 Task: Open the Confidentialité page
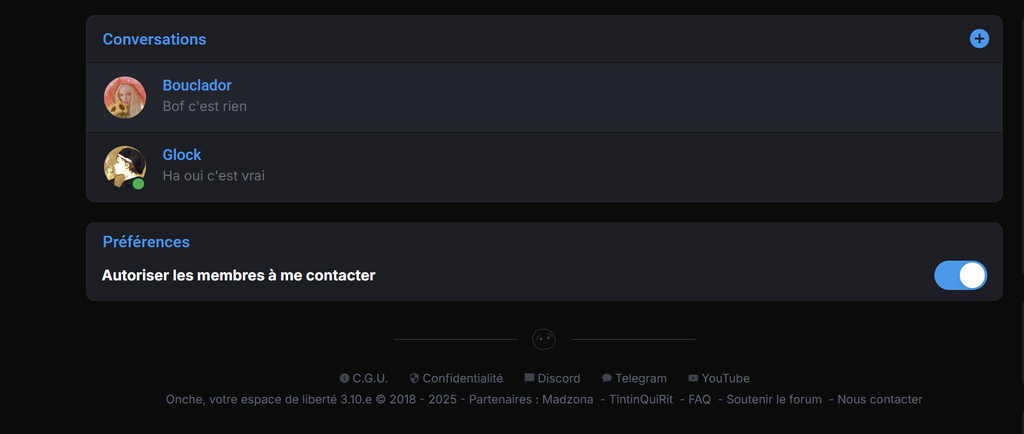coord(462,379)
